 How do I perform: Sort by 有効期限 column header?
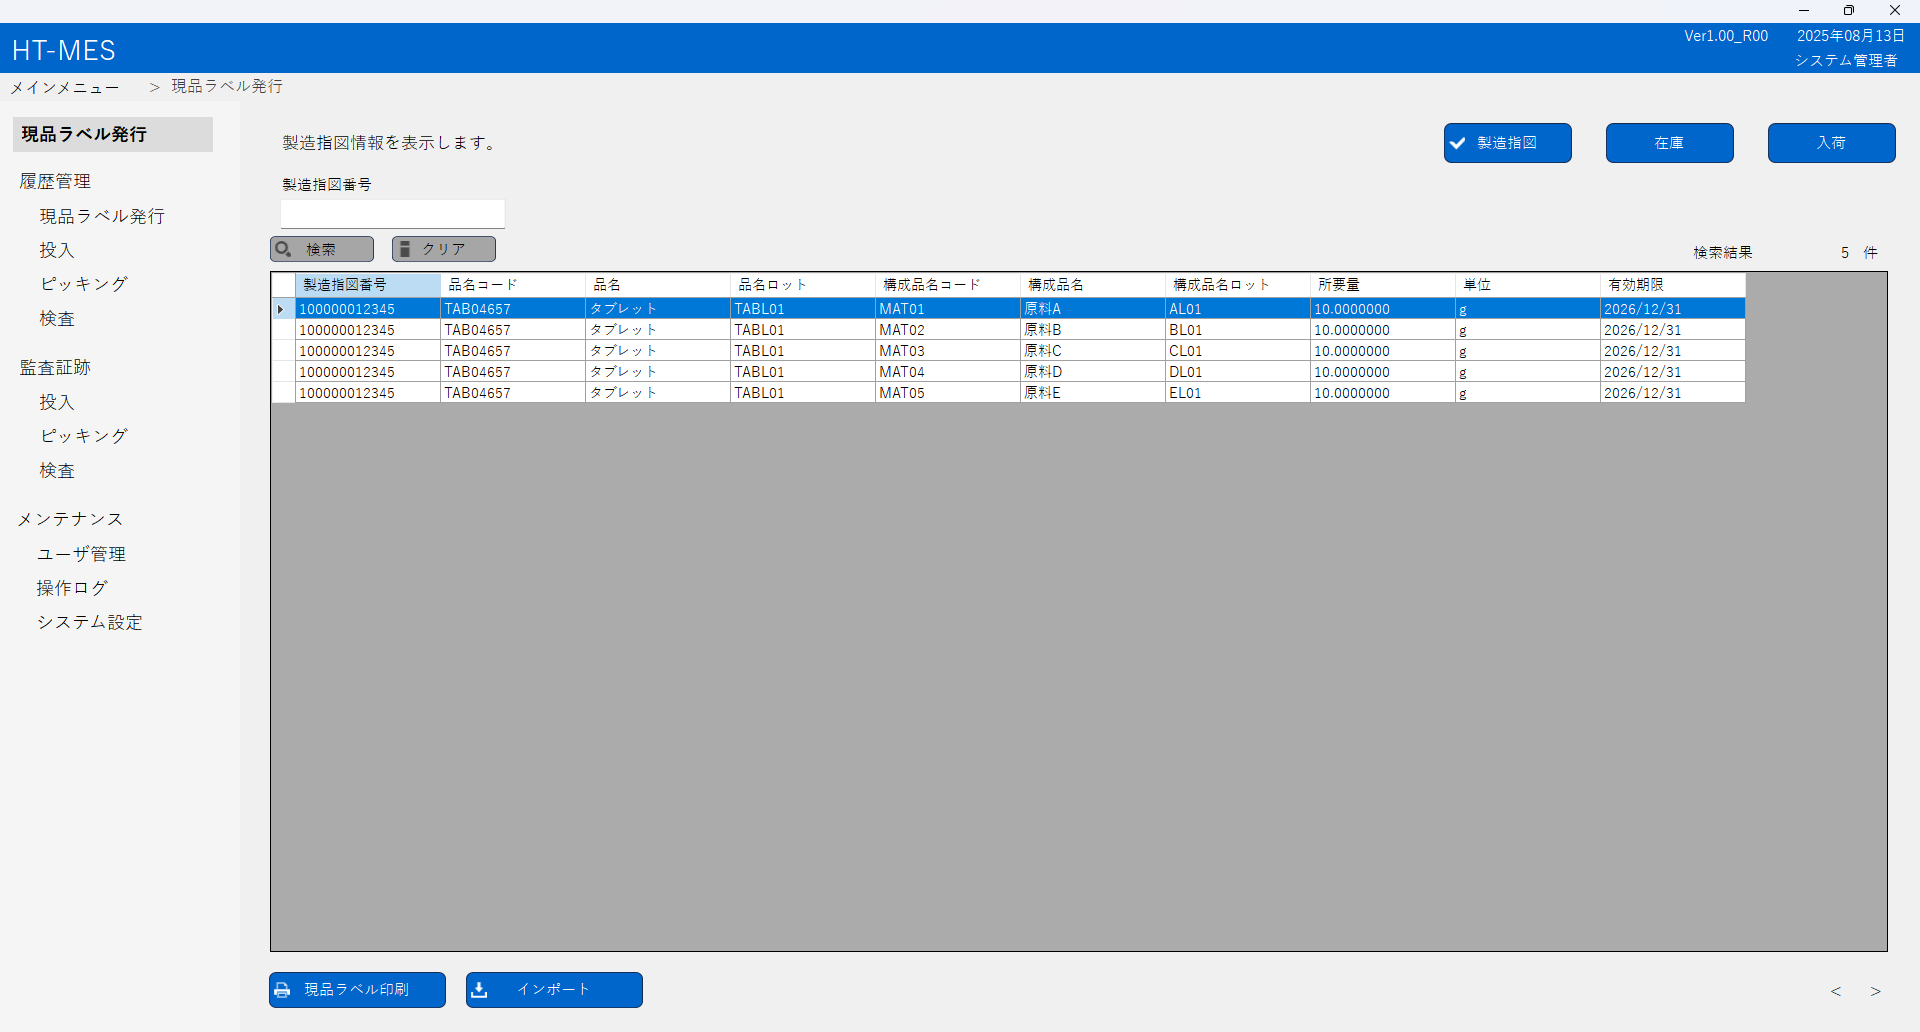tap(1671, 285)
